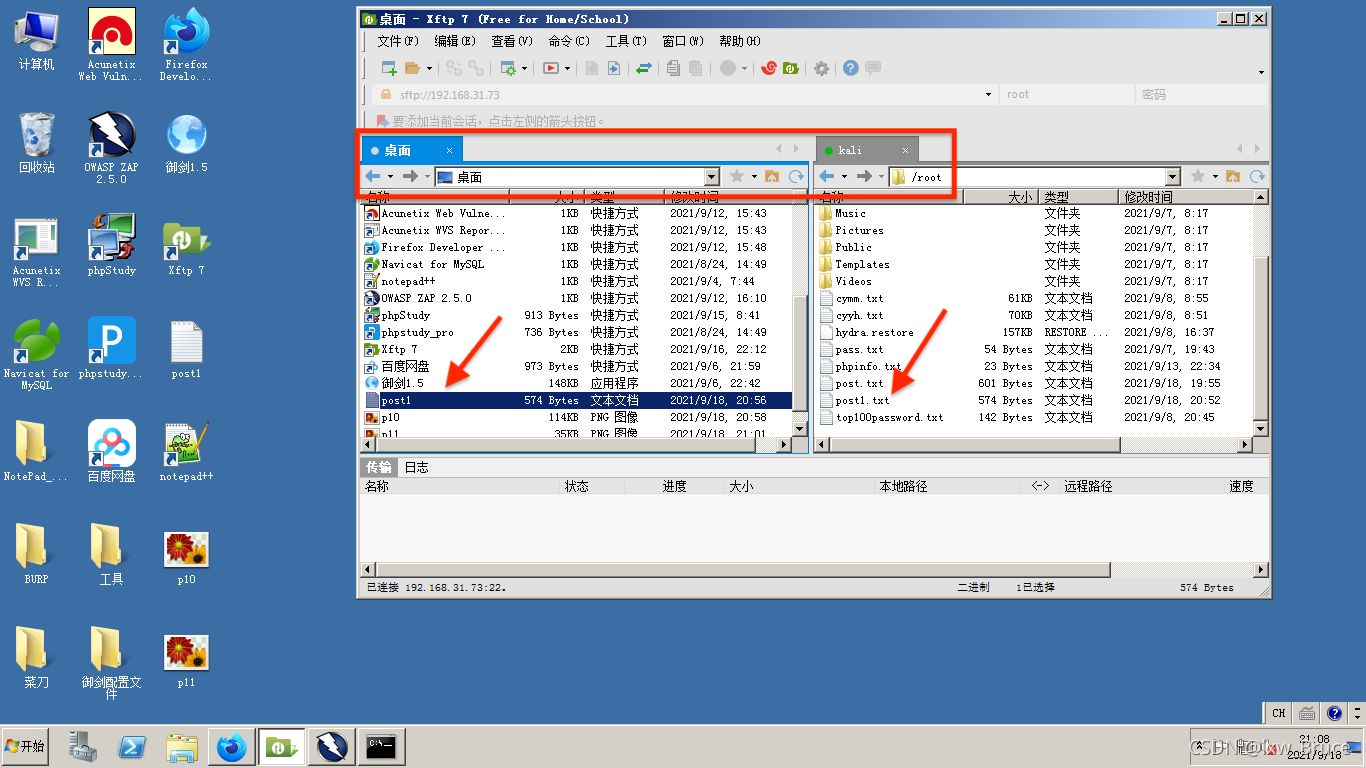Click the green Xftp toolbar icon
Screen dimensions: 1366x768
[x=790, y=68]
